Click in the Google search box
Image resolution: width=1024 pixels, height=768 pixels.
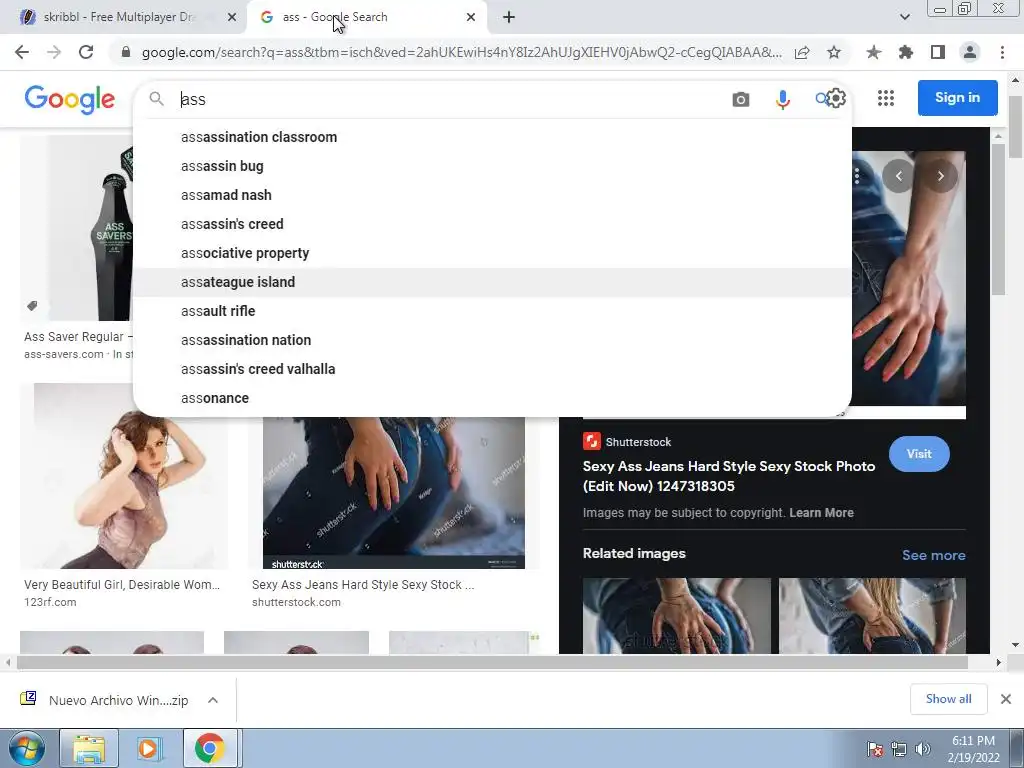pyautogui.click(x=451, y=99)
